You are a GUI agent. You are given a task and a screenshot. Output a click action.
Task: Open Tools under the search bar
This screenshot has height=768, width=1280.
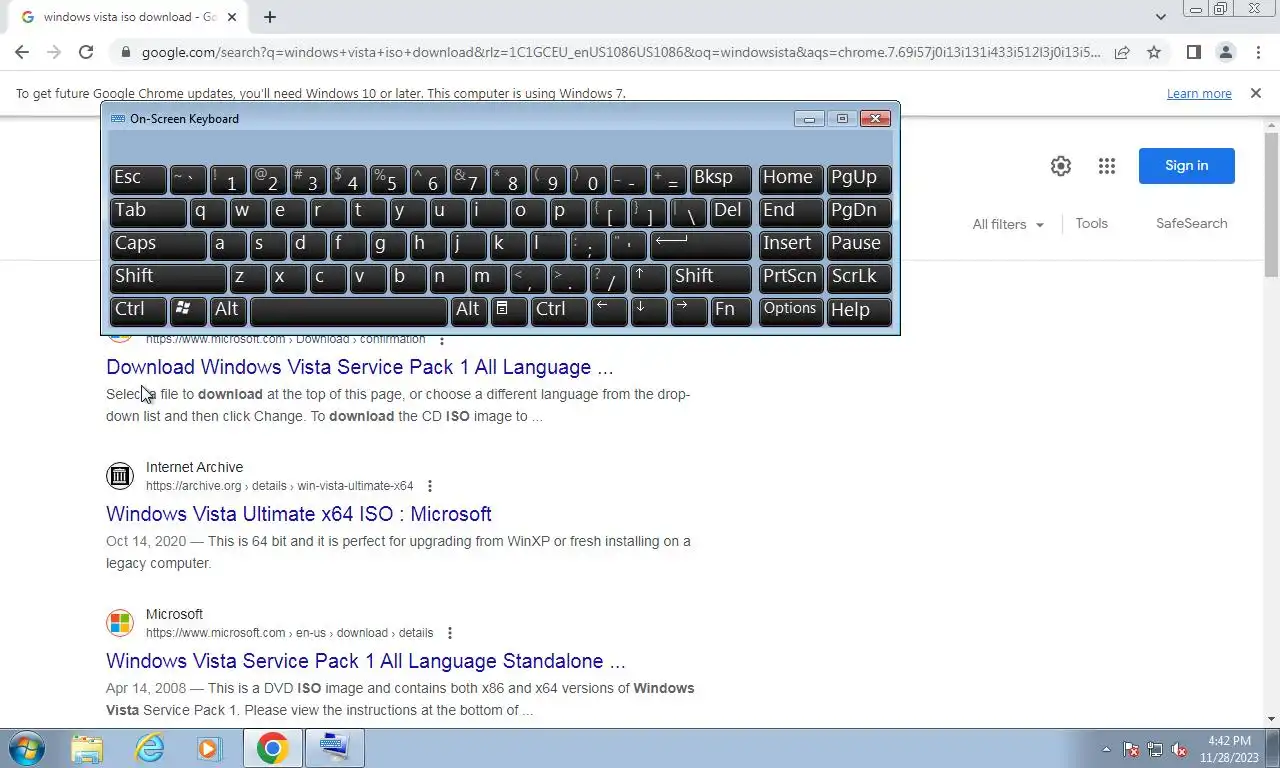click(x=1091, y=223)
